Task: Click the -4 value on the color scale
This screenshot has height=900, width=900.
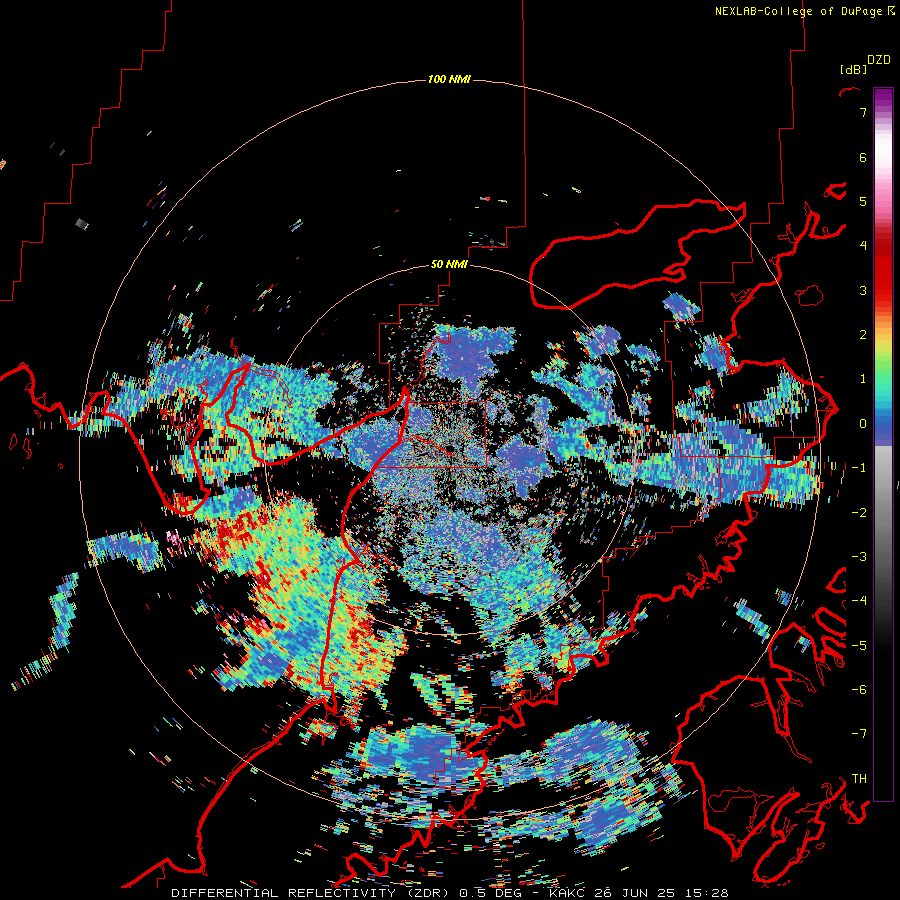Action: click(859, 601)
